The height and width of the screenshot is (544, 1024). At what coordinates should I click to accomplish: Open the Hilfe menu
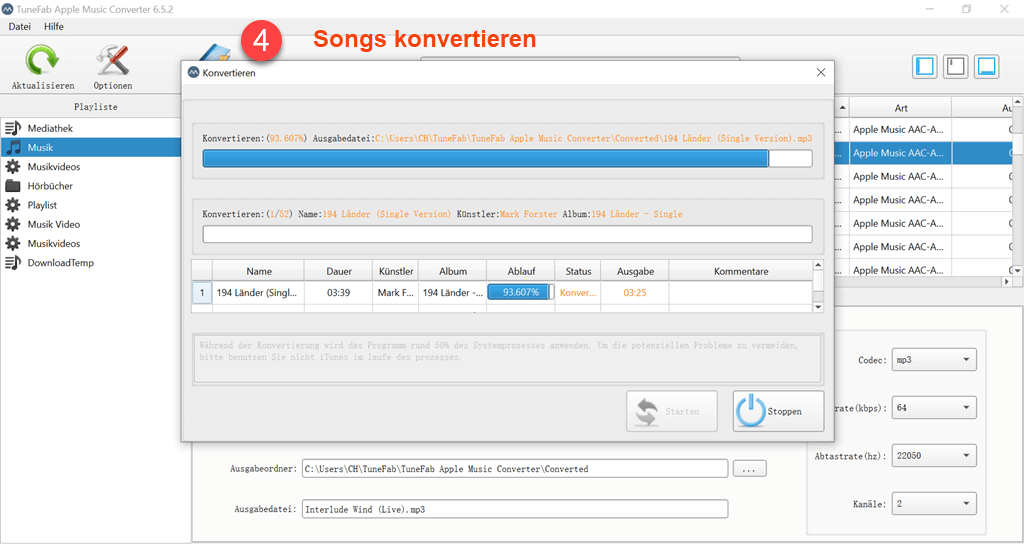54,26
